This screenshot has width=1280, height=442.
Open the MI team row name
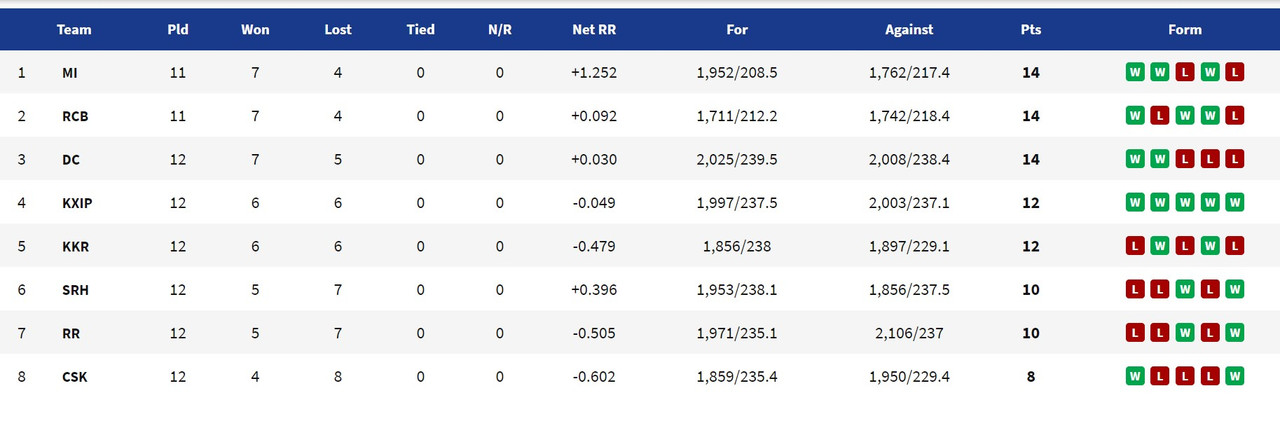click(69, 72)
